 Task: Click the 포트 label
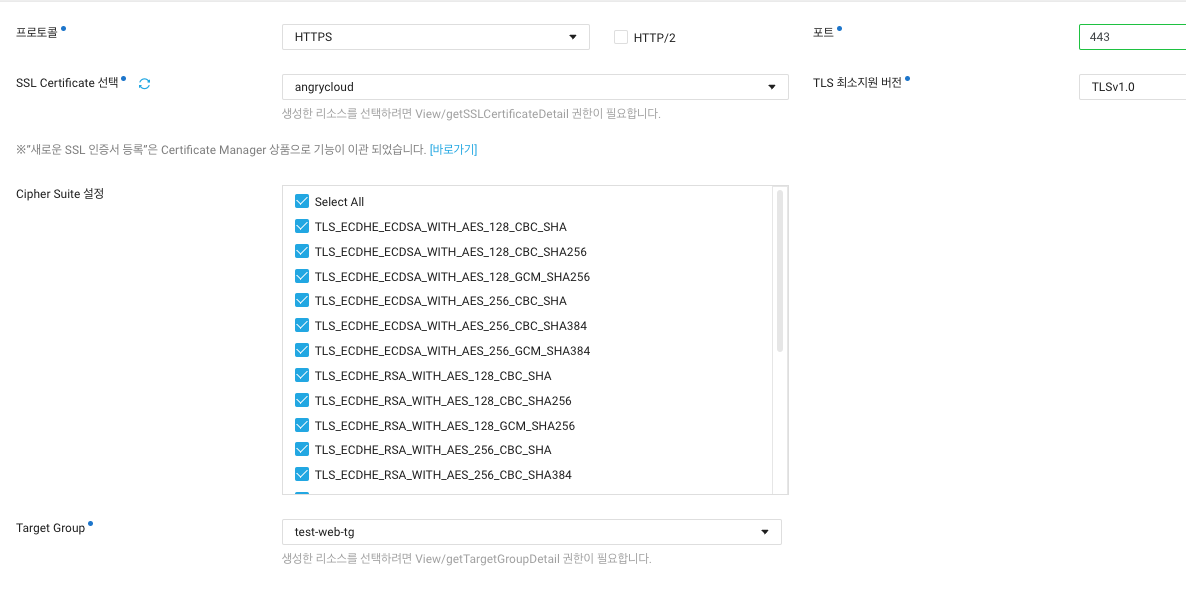824,33
